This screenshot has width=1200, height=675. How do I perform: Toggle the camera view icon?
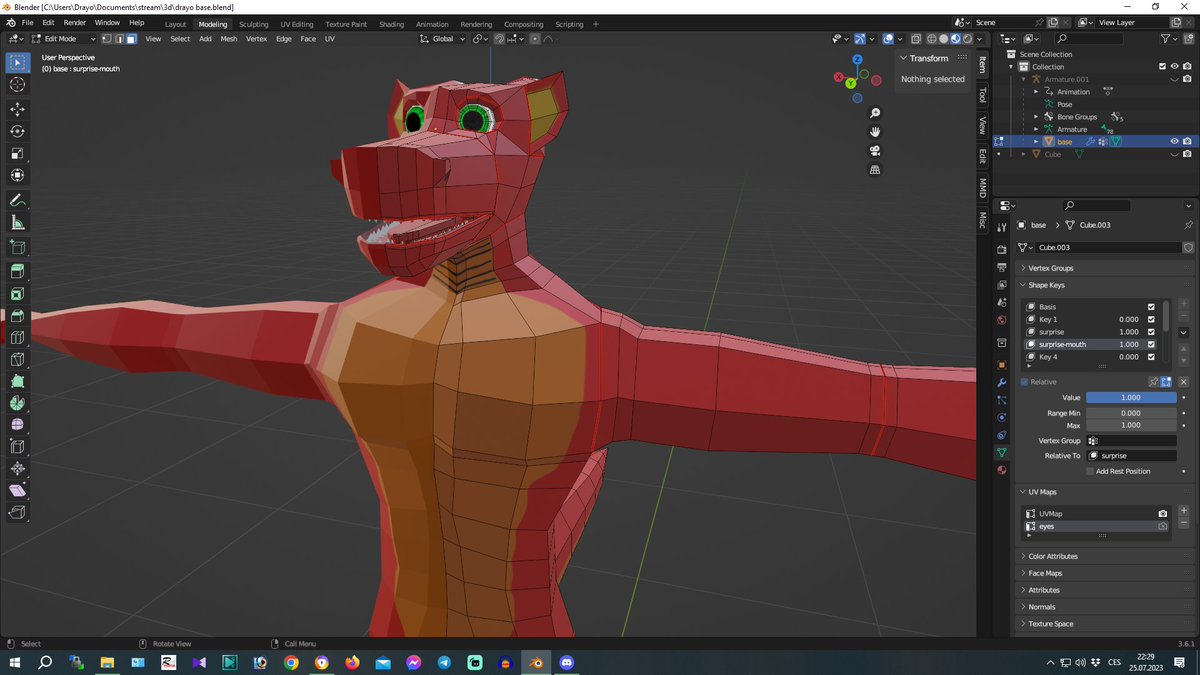pos(875,151)
